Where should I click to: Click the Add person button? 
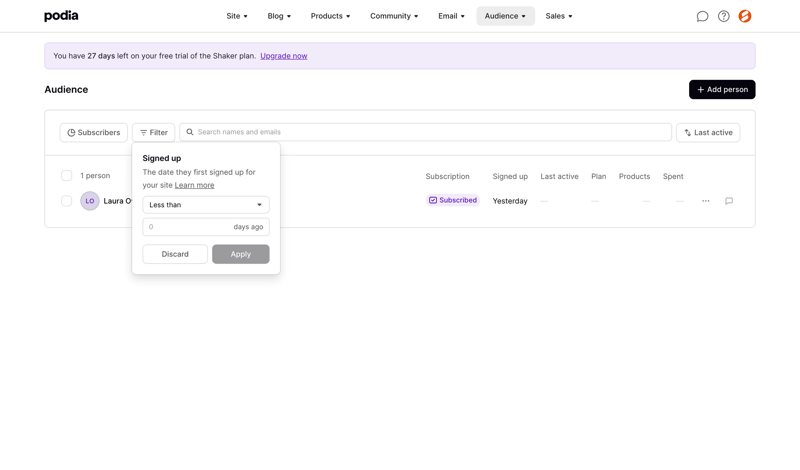pyautogui.click(x=722, y=90)
